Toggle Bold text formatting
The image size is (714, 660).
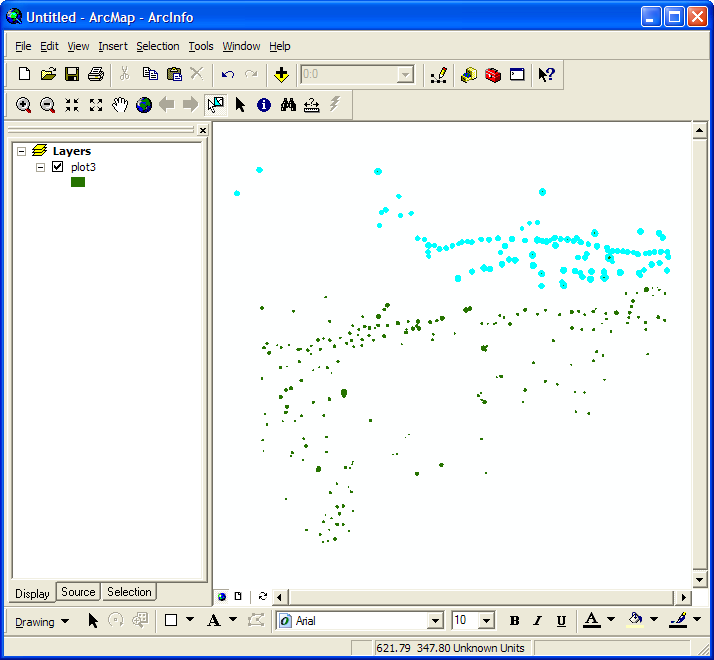click(514, 620)
